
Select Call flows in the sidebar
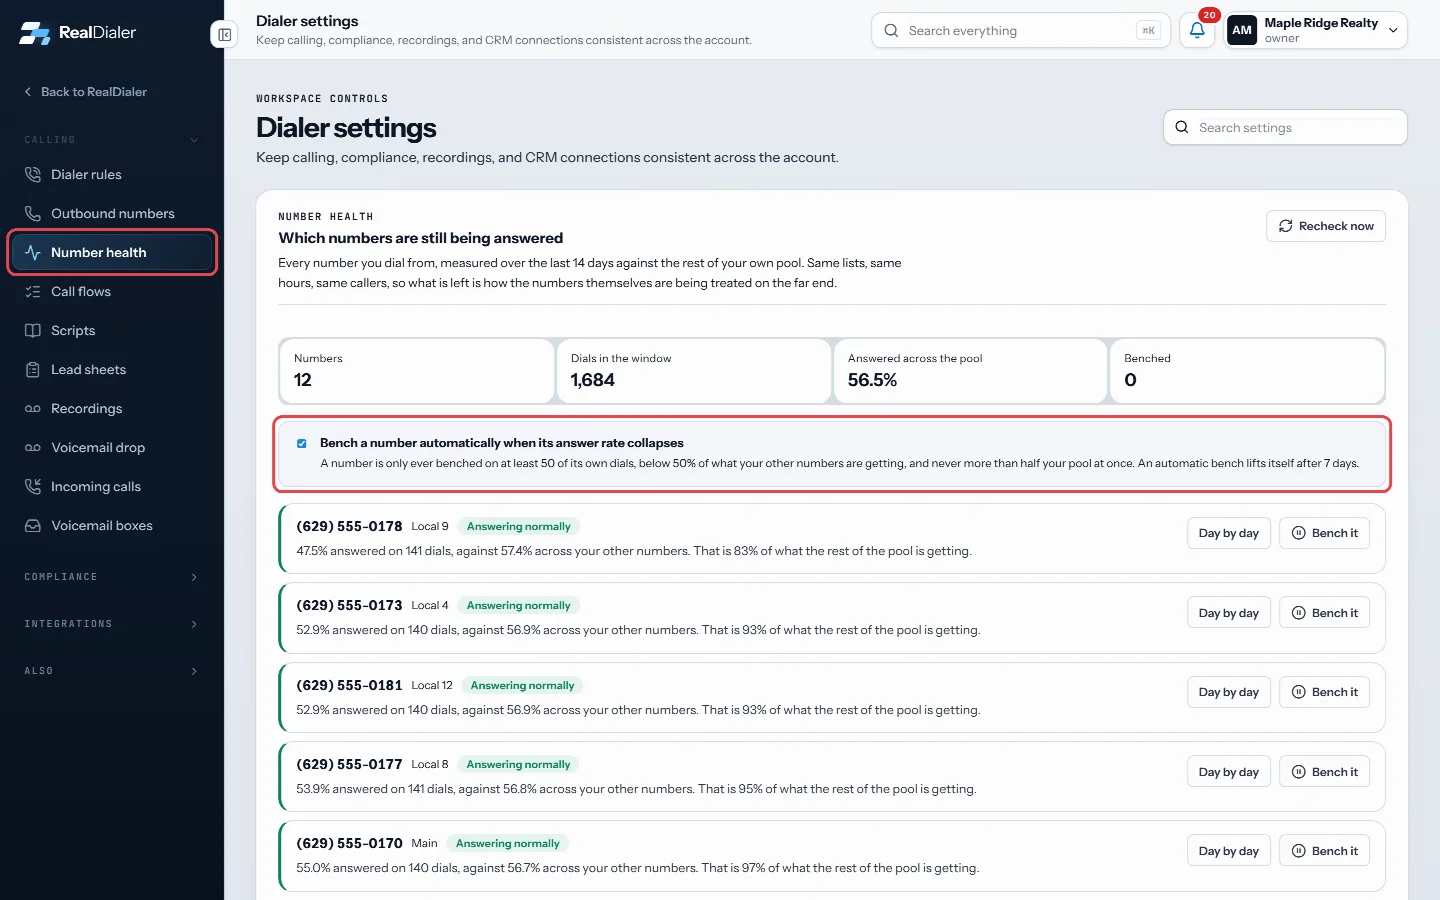pyautogui.click(x=112, y=291)
